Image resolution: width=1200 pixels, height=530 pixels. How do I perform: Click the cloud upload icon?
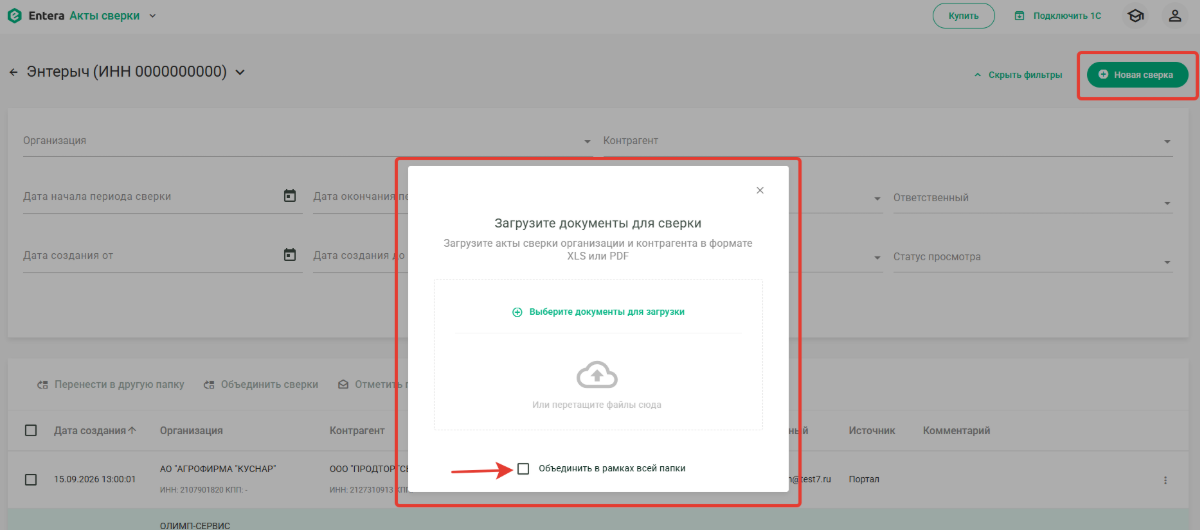[597, 375]
